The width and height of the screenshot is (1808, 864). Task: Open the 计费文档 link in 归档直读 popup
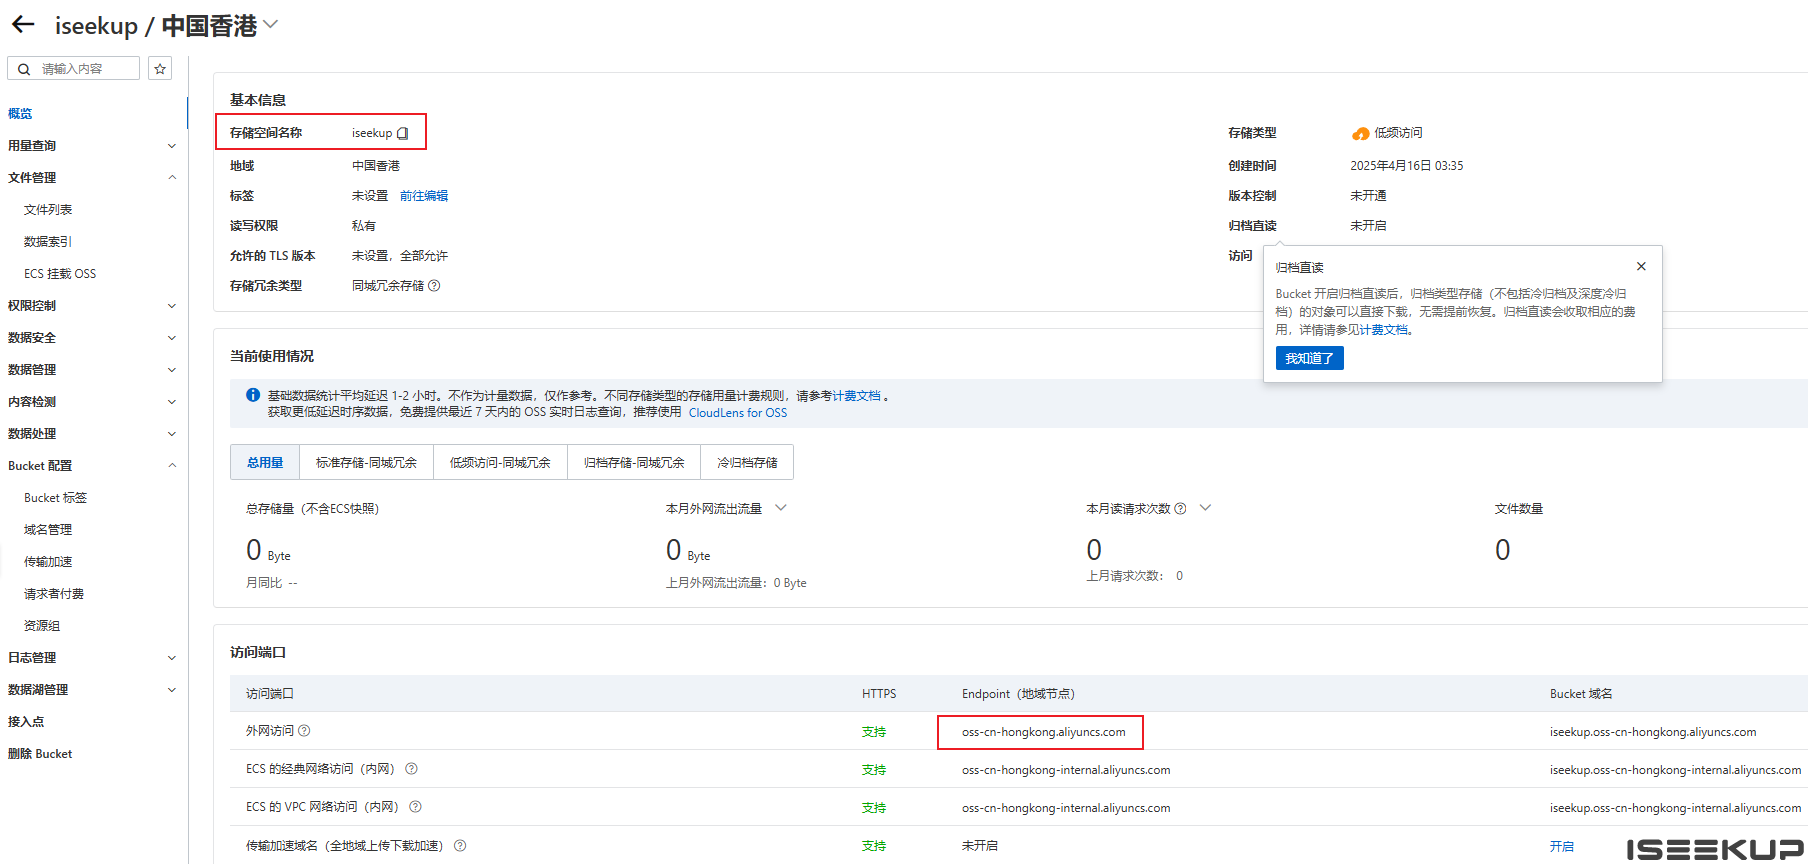(1383, 330)
